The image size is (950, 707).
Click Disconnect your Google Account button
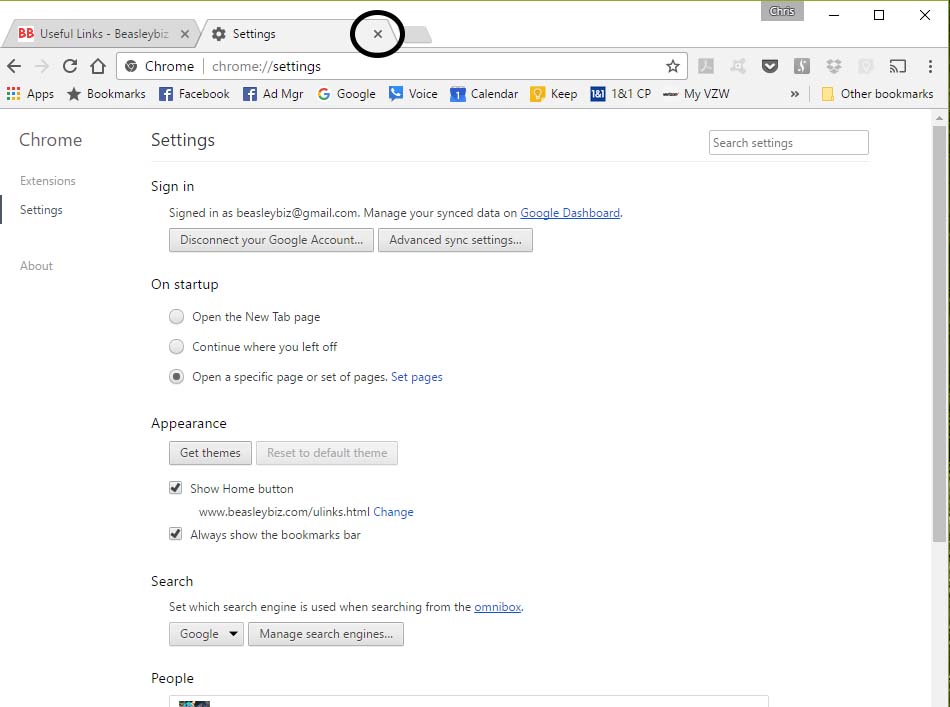click(x=271, y=240)
